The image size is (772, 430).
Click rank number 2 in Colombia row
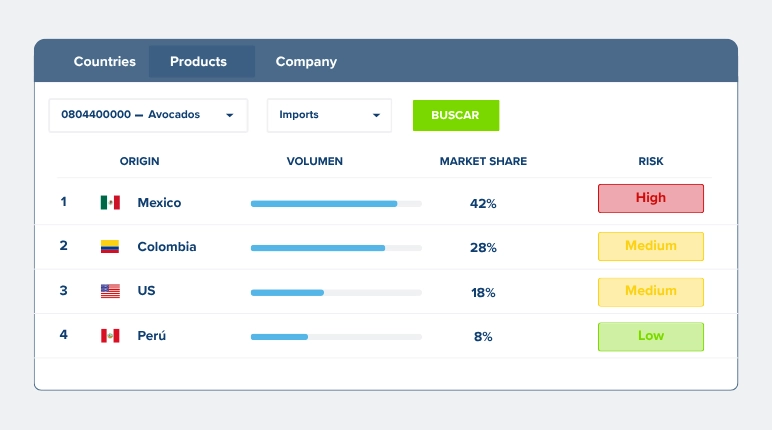tap(64, 245)
